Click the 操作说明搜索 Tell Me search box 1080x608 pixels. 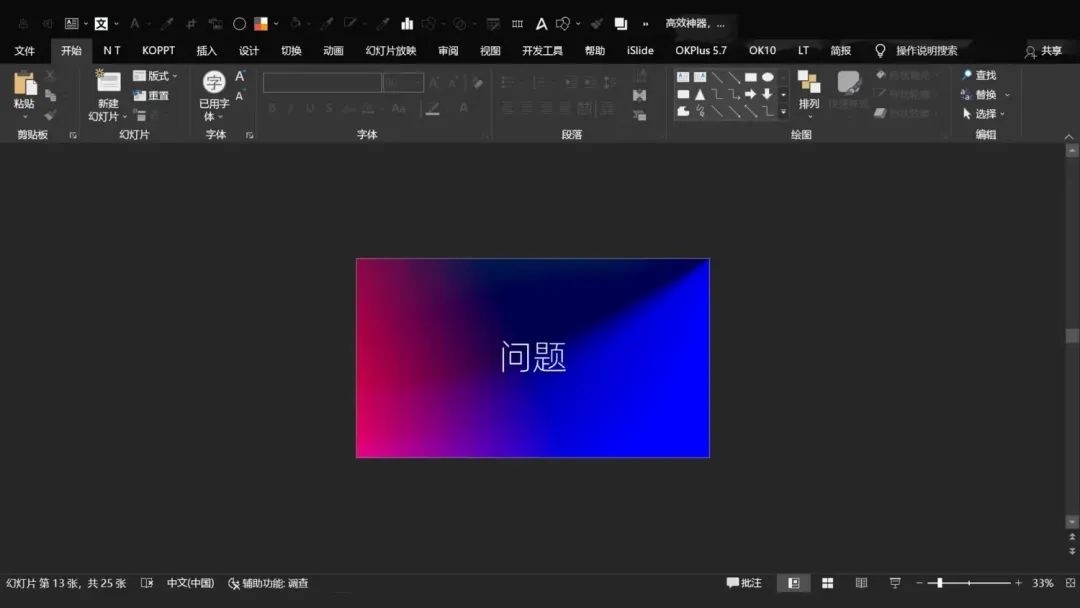[926, 51]
